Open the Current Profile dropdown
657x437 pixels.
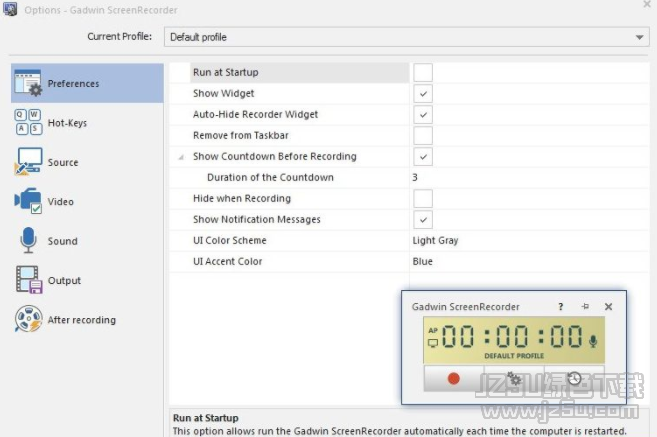coord(406,37)
